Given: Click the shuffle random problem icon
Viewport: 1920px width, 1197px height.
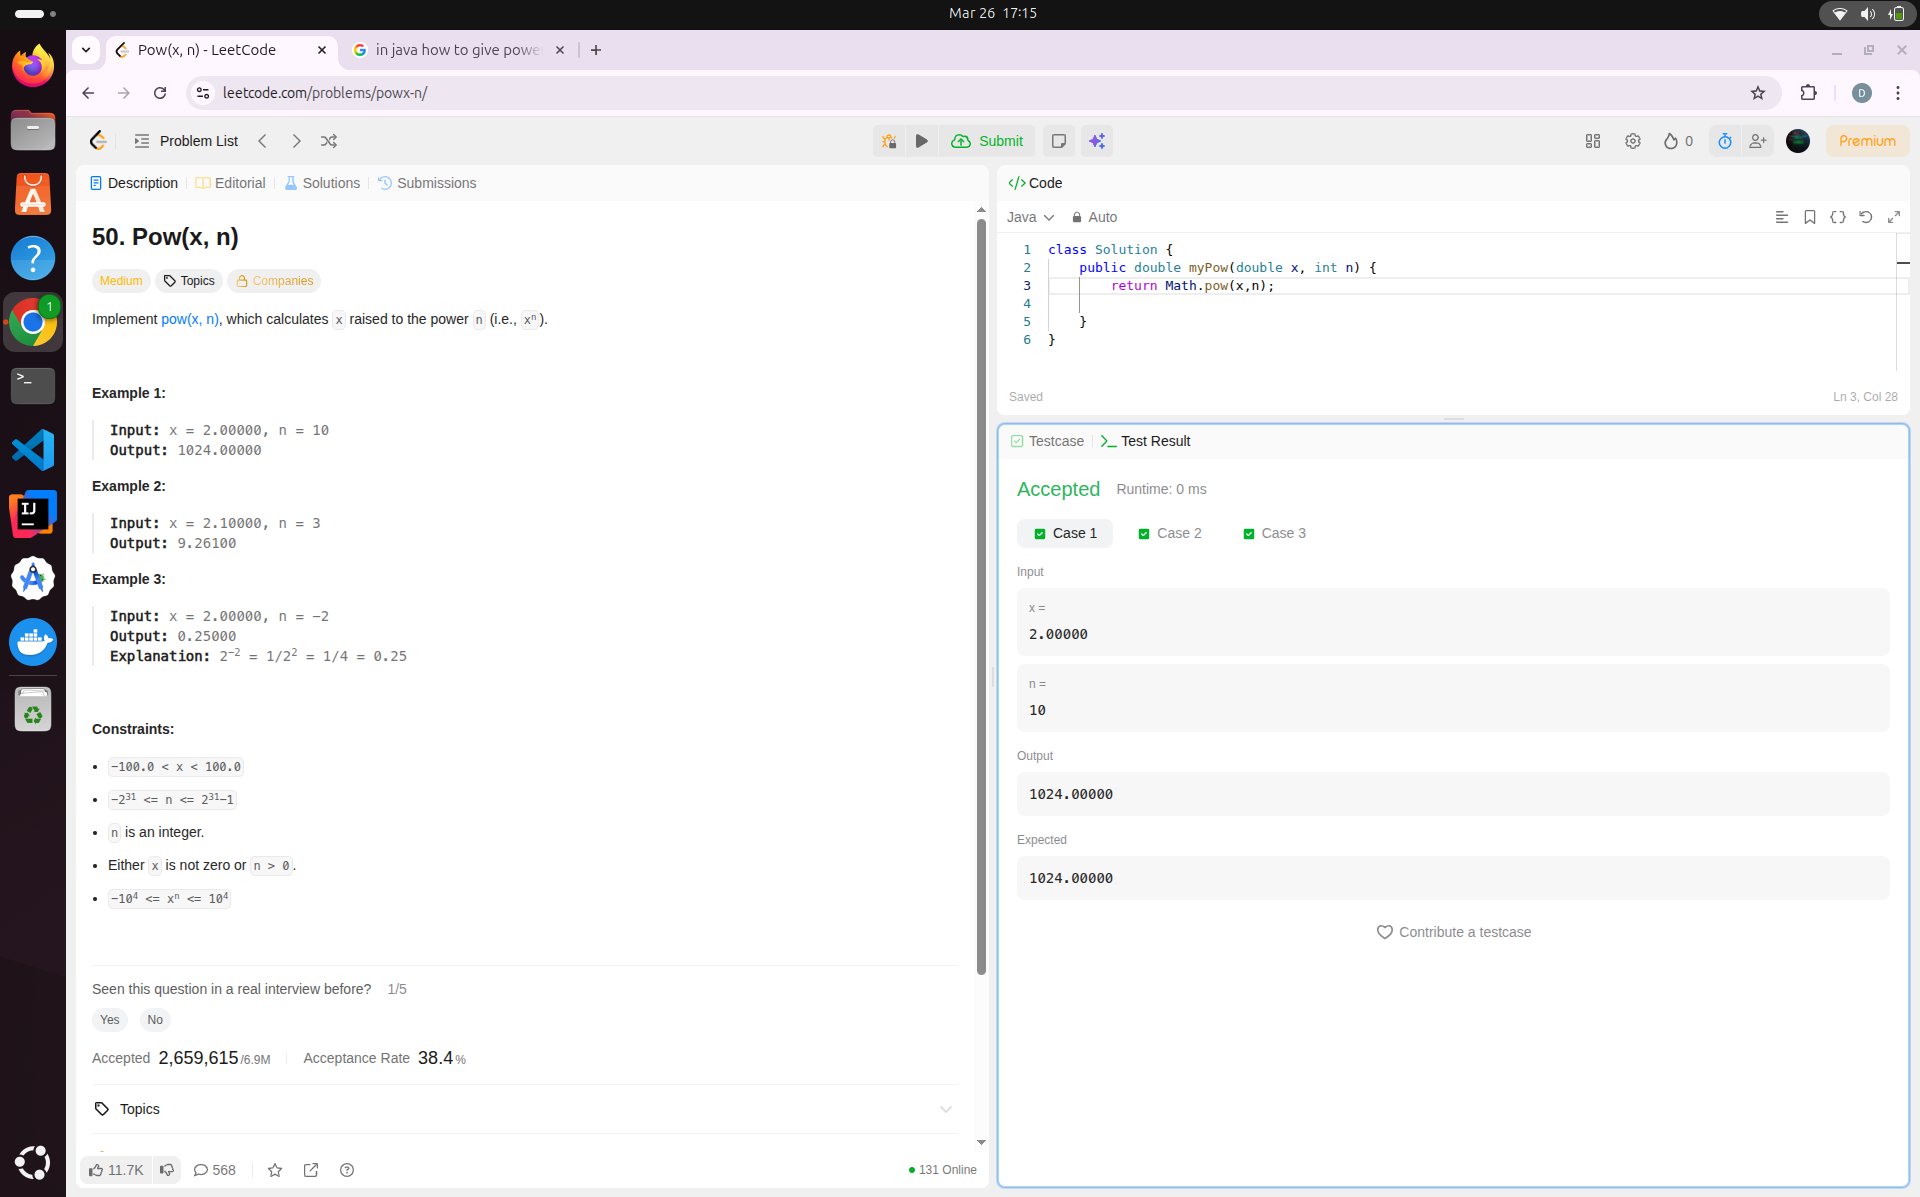Looking at the screenshot, I should click(x=329, y=141).
